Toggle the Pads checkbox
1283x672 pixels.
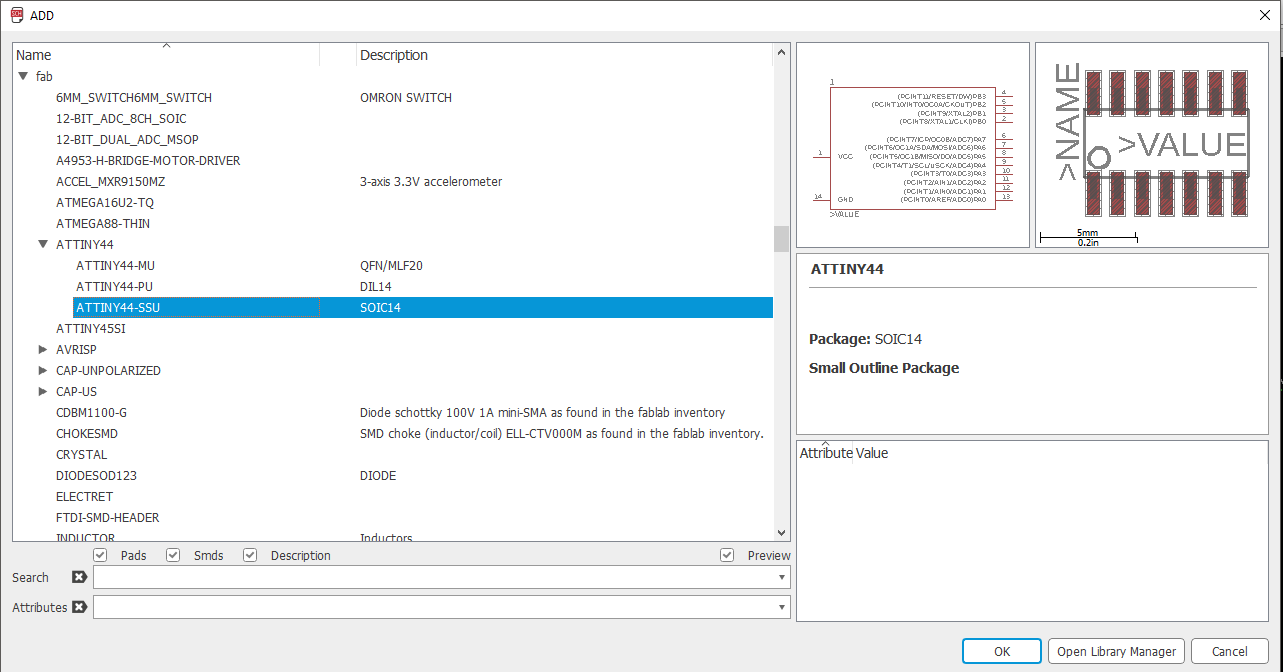pos(100,555)
